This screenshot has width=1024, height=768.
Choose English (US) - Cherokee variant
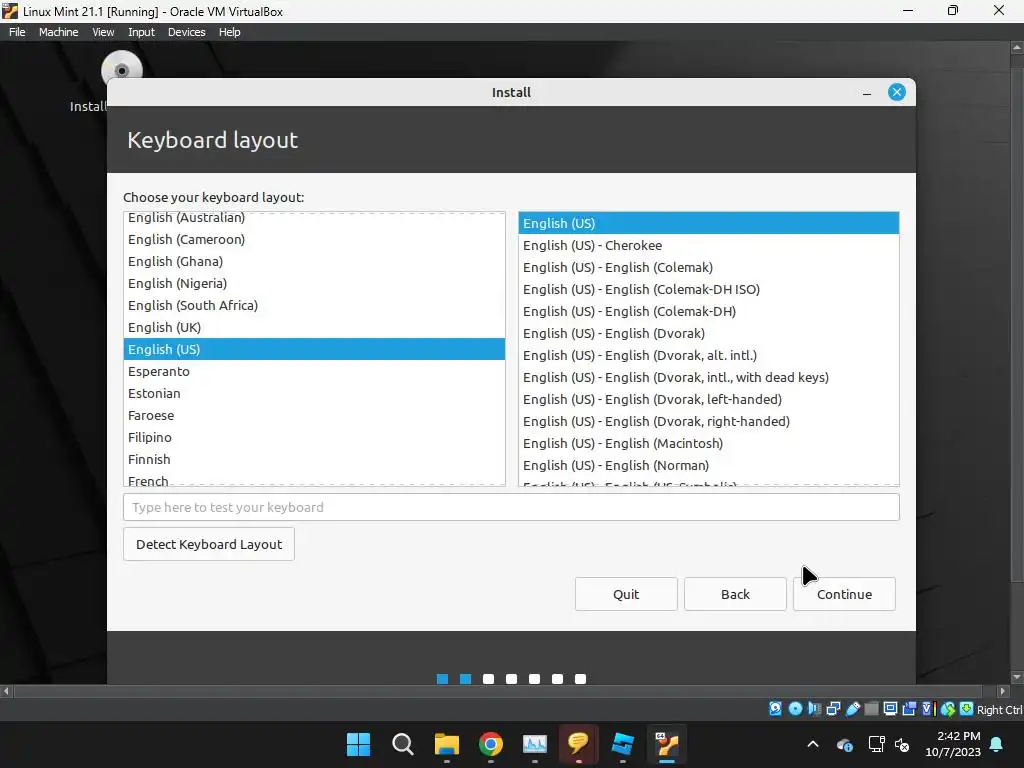[x=709, y=245]
